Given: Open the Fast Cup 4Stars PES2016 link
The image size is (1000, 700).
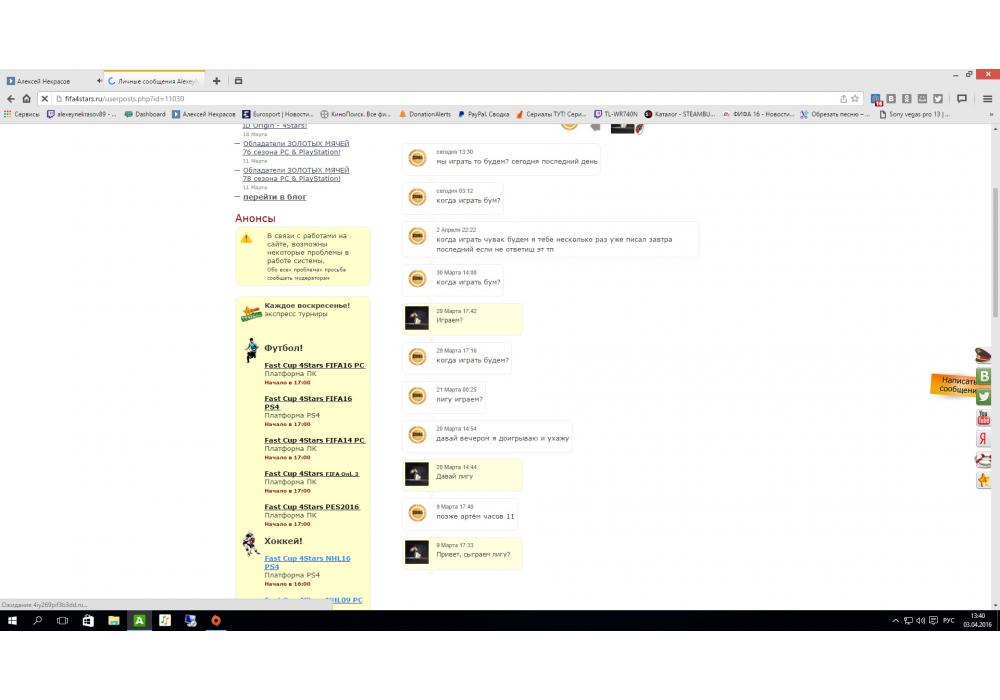Looking at the screenshot, I should [311, 507].
